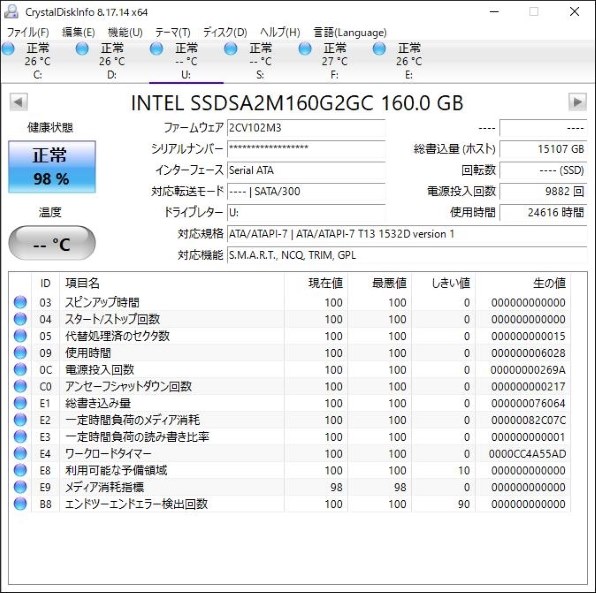Image resolution: width=596 pixels, height=593 pixels.
Task: Open the ディスク(D) menu
Action: tap(225, 32)
